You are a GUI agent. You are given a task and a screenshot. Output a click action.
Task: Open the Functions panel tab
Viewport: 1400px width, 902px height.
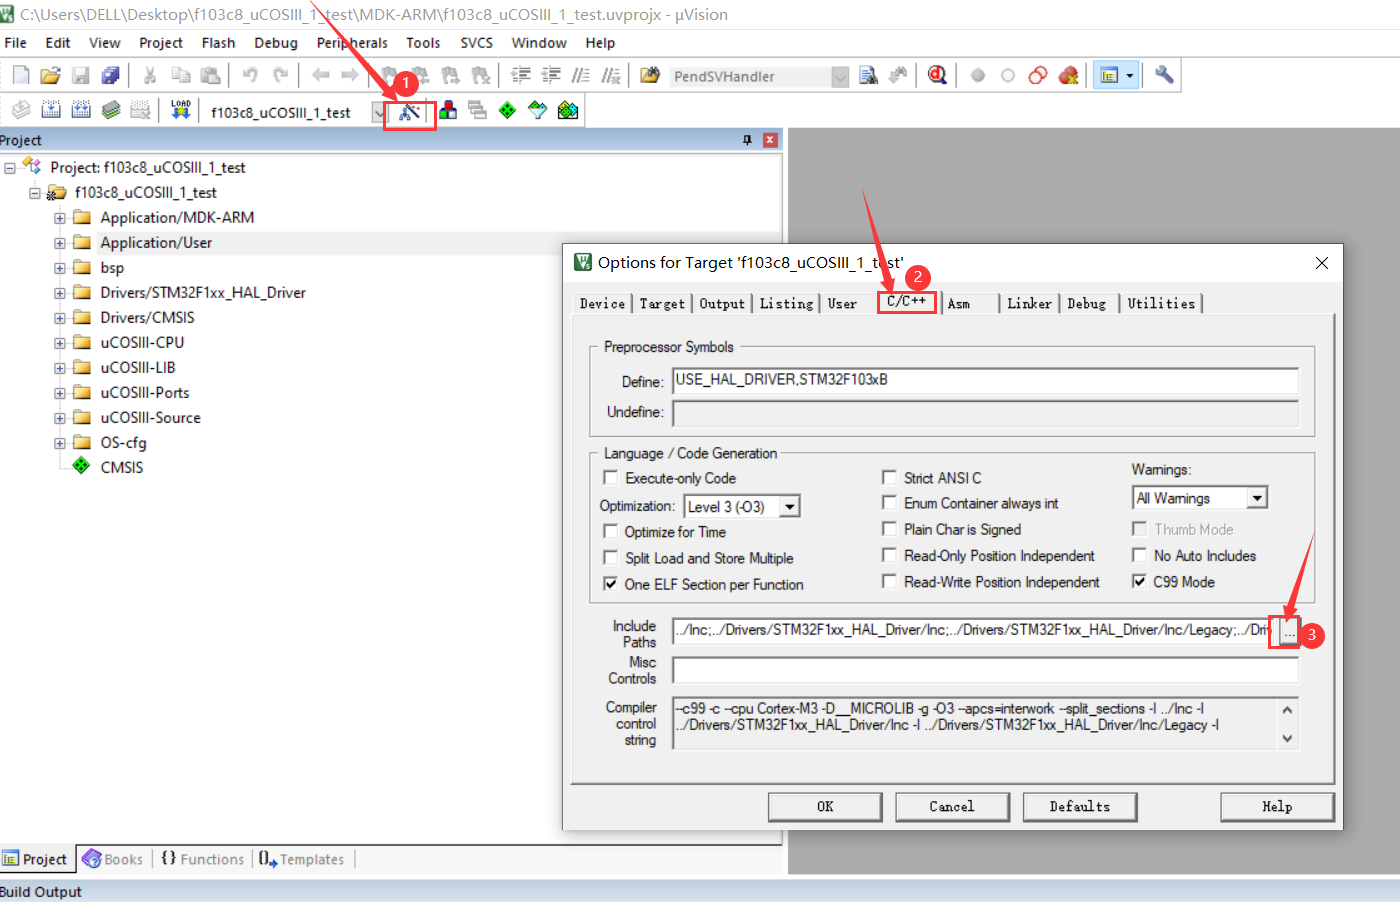tap(202, 859)
